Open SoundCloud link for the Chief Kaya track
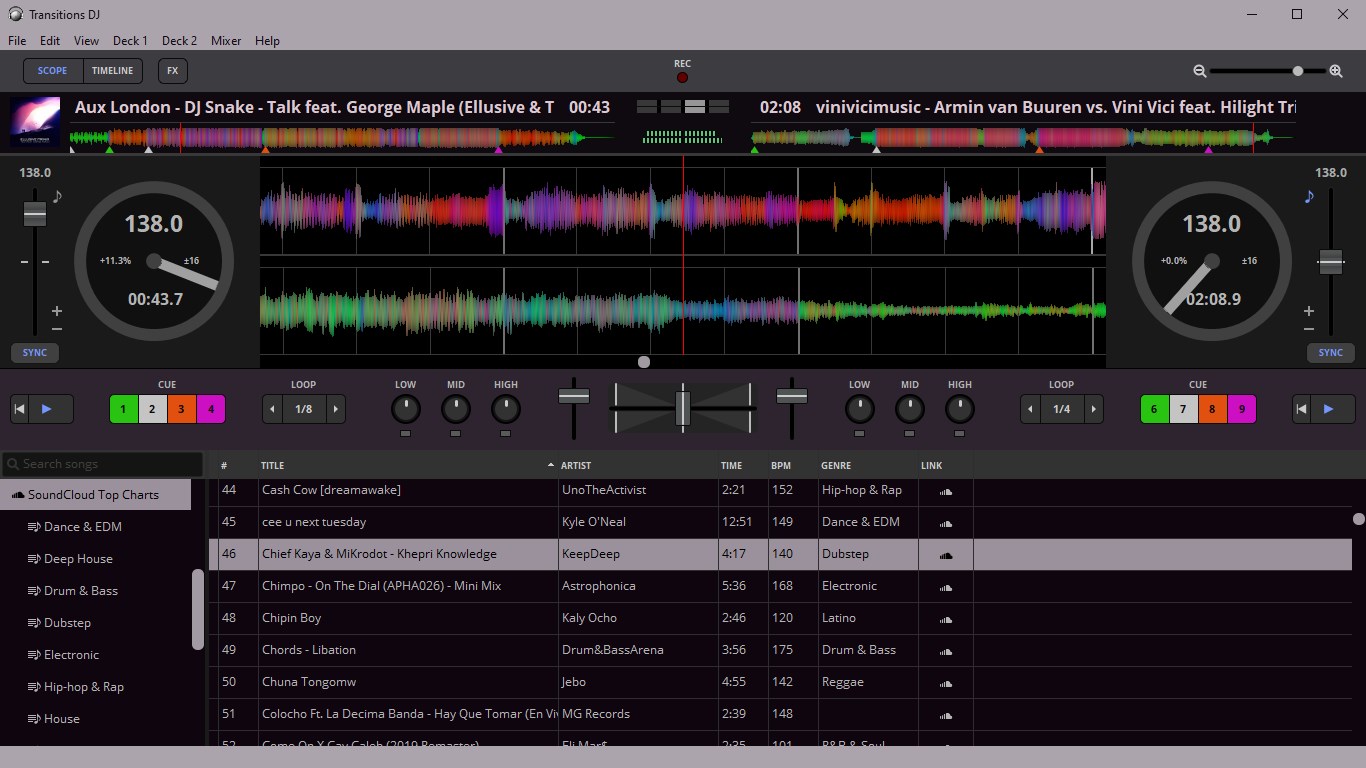The width and height of the screenshot is (1366, 768). pos(945,554)
